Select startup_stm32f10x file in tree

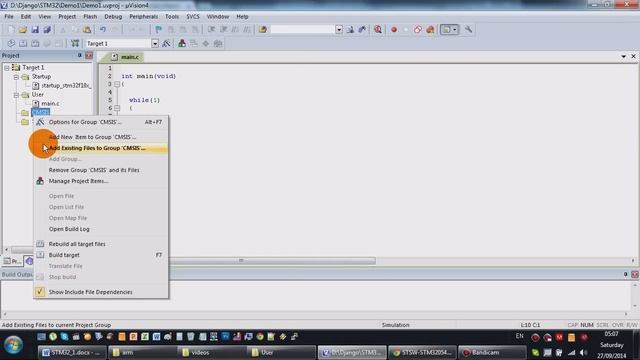tap(66, 86)
